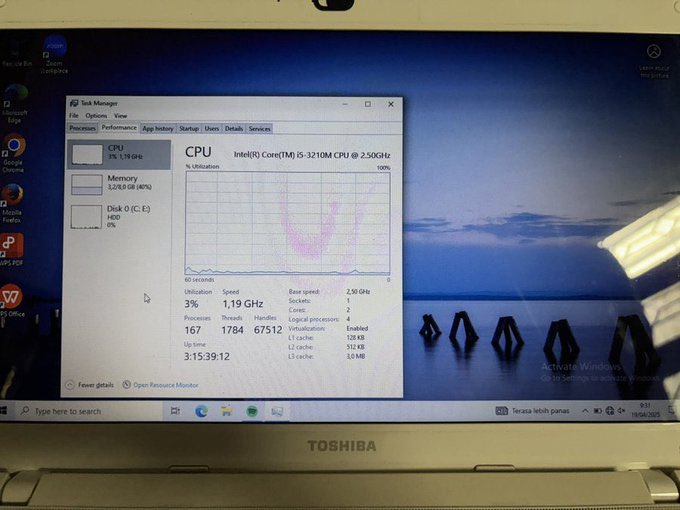Open Zoom Workplace desktop icon
680x510 pixels.
pyautogui.click(x=55, y=55)
